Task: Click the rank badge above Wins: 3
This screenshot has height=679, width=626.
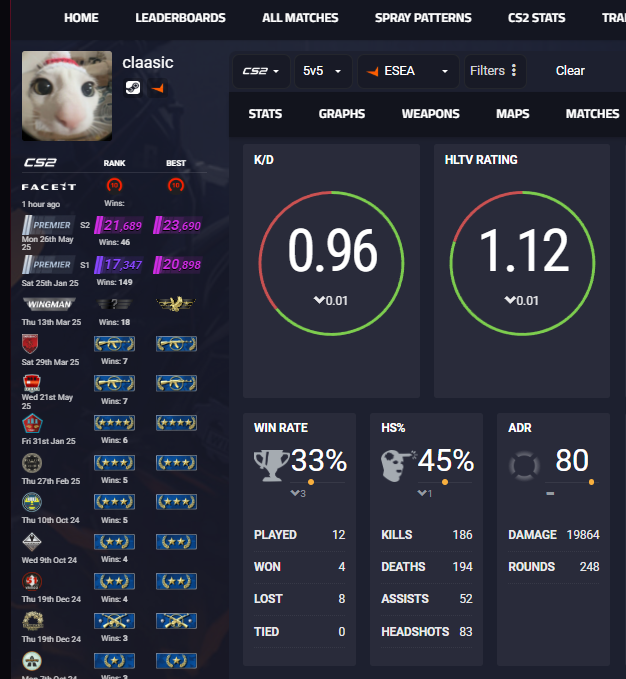Action: coord(114,621)
